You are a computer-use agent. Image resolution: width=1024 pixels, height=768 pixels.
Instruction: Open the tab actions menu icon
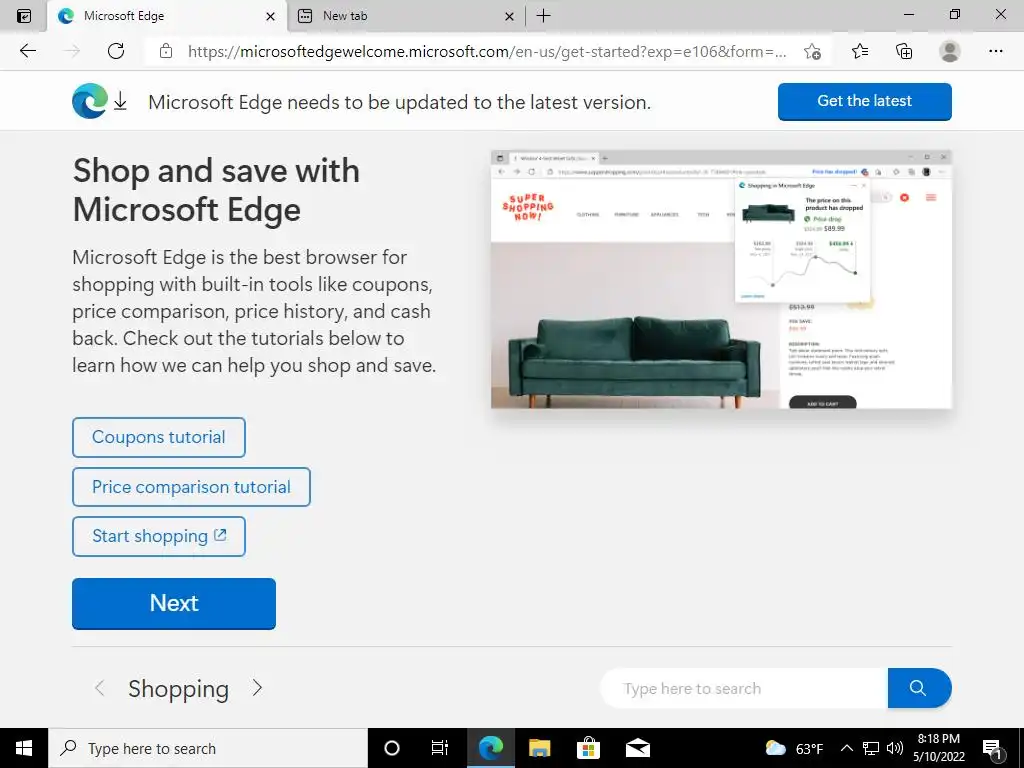[x=24, y=16]
